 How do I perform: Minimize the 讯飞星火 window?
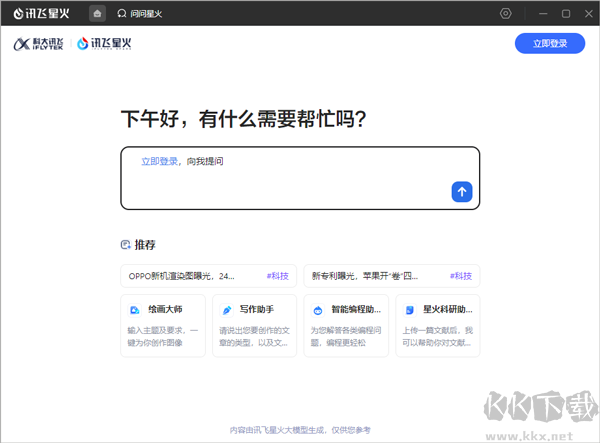[x=543, y=14]
